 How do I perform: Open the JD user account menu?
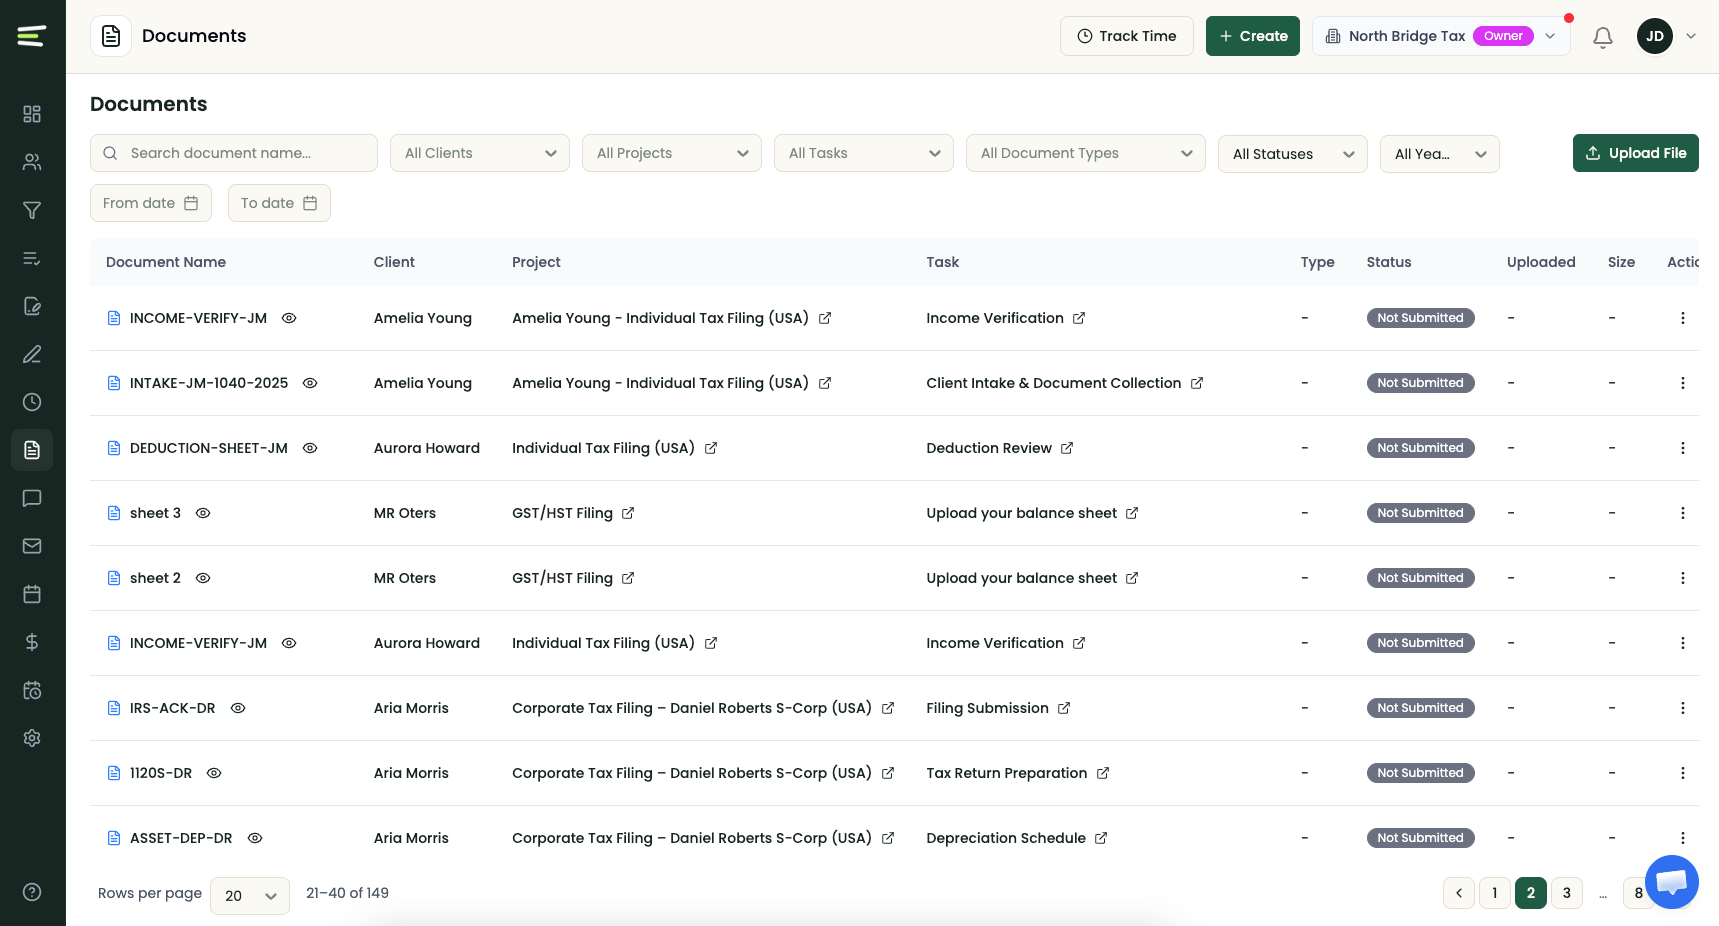tap(1666, 36)
